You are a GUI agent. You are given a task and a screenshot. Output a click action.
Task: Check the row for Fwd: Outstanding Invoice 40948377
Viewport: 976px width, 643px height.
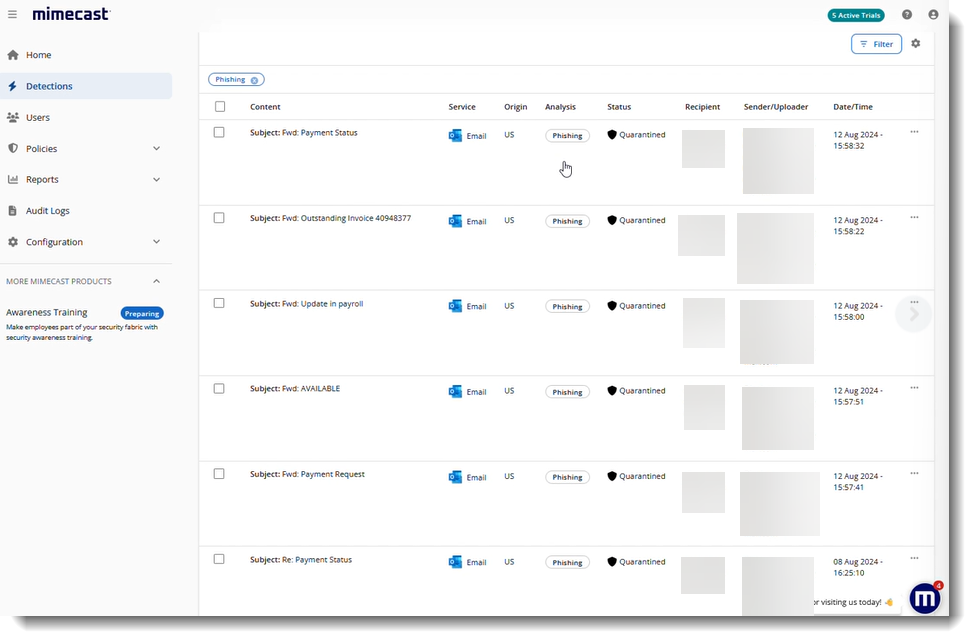(x=219, y=219)
